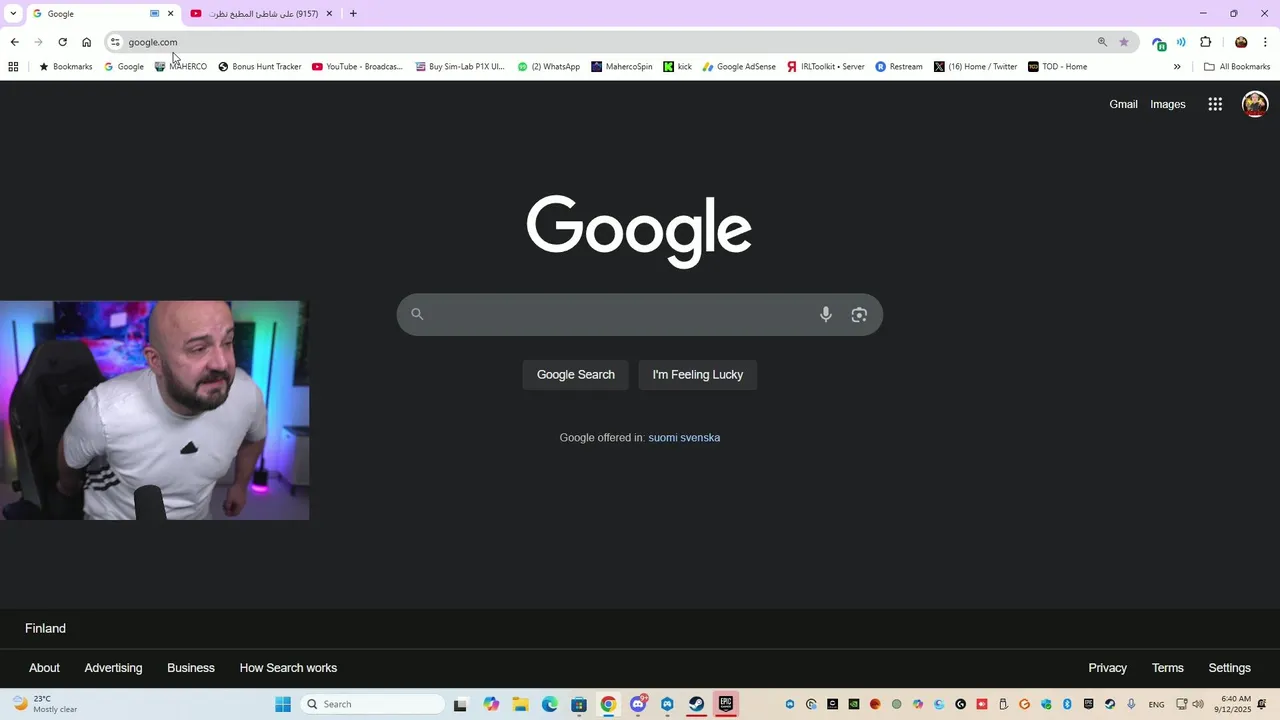Open the About footer link
The height and width of the screenshot is (720, 1280).
pyautogui.click(x=44, y=668)
